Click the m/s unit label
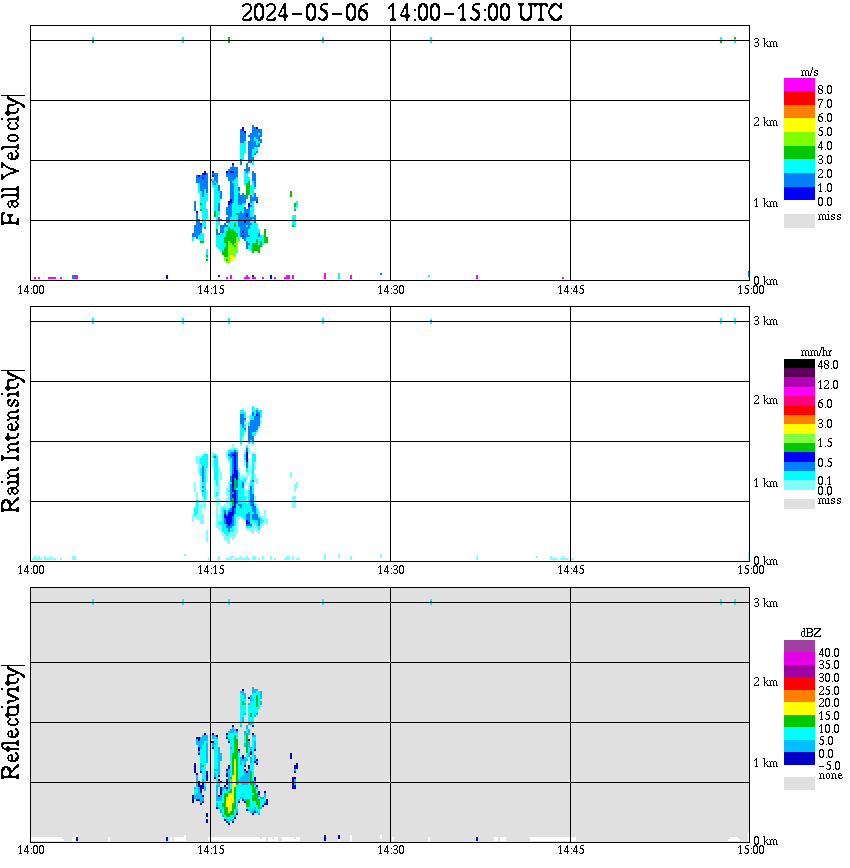This screenshot has height=868, width=850. pyautogui.click(x=809, y=72)
